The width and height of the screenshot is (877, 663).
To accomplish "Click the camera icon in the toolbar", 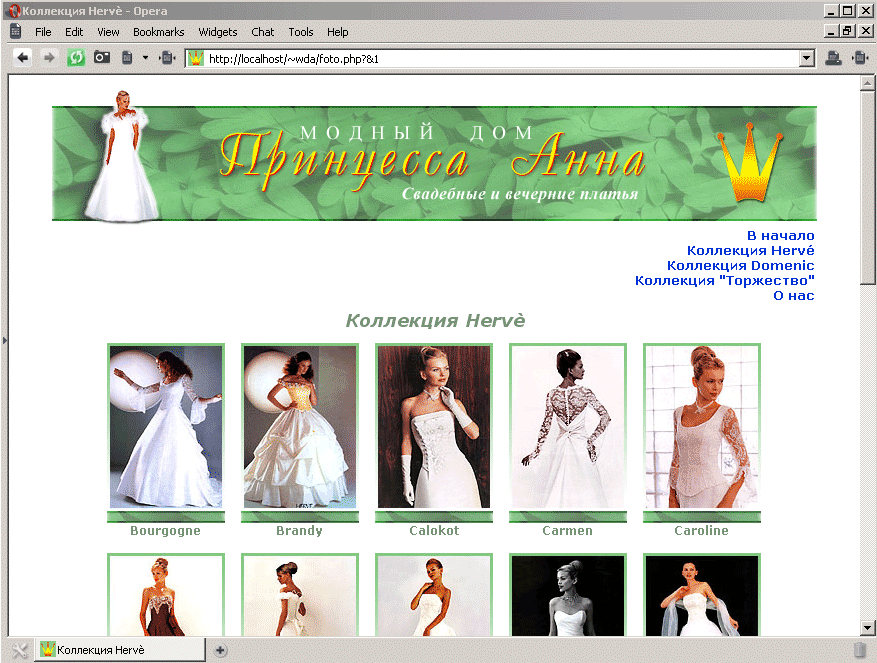I will pyautogui.click(x=102, y=57).
